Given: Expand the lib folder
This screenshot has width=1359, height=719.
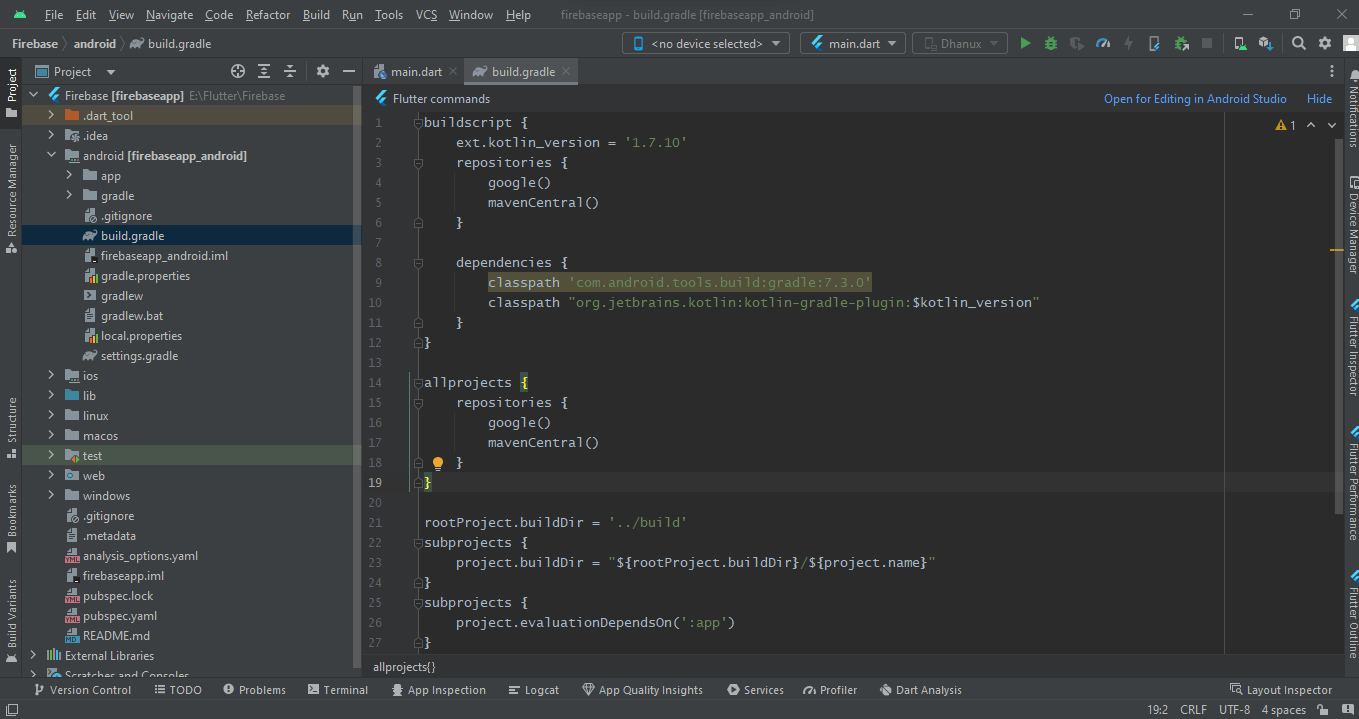Looking at the screenshot, I should [51, 396].
